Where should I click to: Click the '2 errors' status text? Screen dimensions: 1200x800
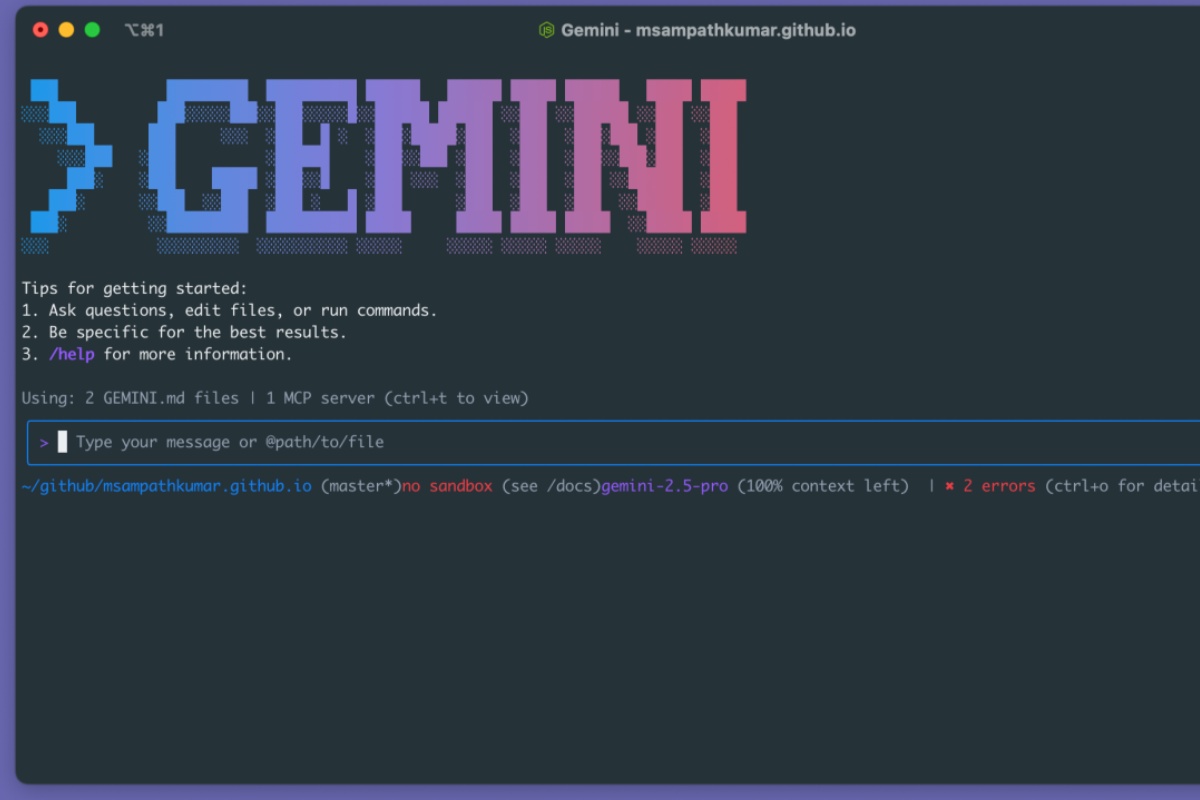coord(999,486)
